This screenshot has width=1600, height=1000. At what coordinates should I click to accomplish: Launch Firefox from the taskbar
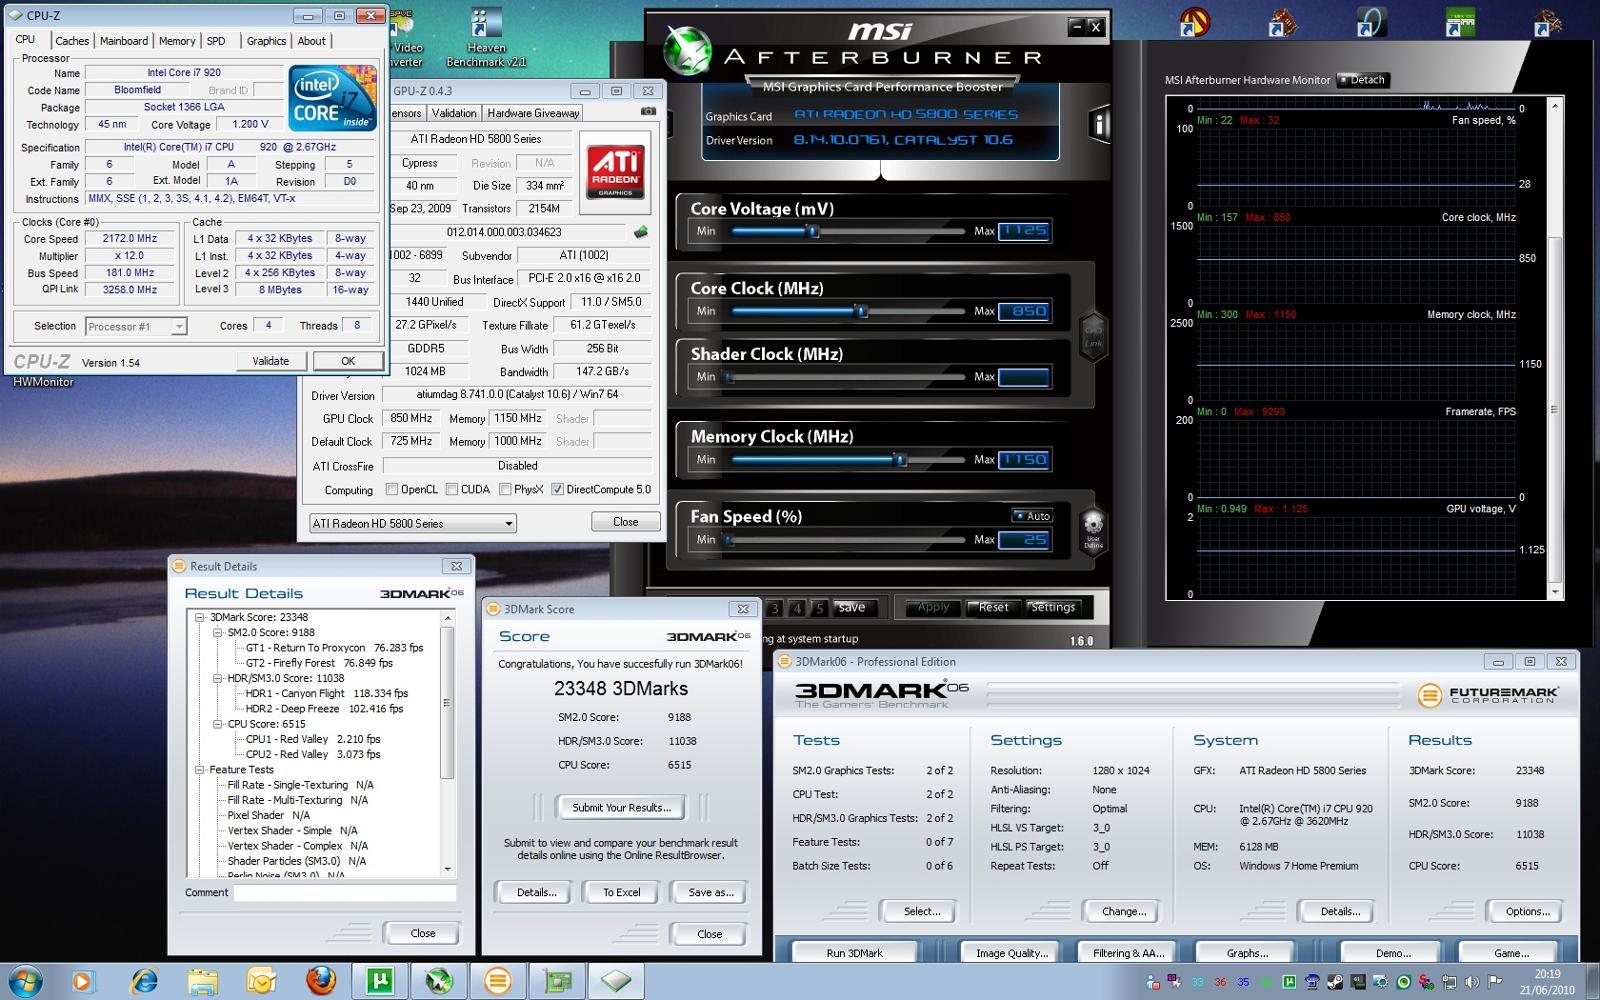pyautogui.click(x=320, y=982)
